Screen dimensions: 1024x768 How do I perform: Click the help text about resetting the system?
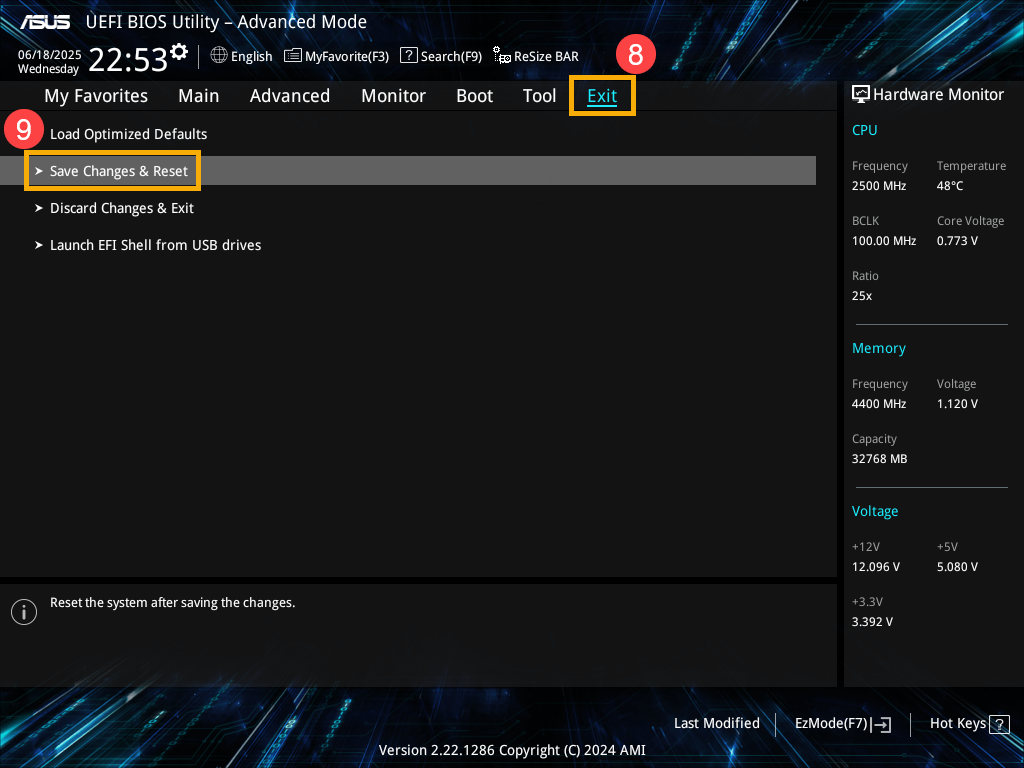[x=172, y=603]
